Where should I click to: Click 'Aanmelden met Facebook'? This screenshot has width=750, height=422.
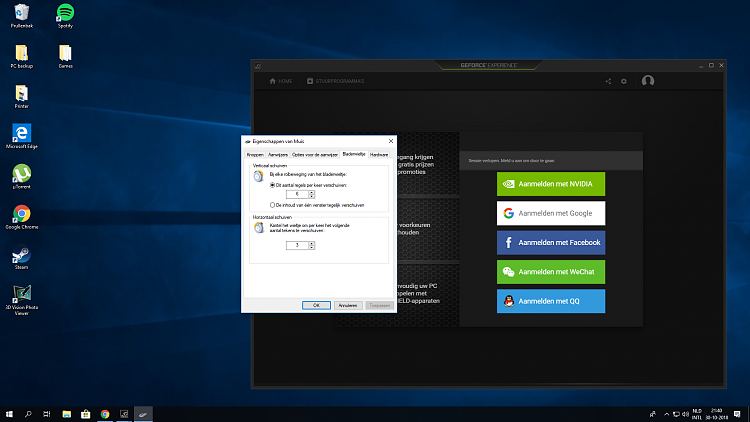(551, 243)
